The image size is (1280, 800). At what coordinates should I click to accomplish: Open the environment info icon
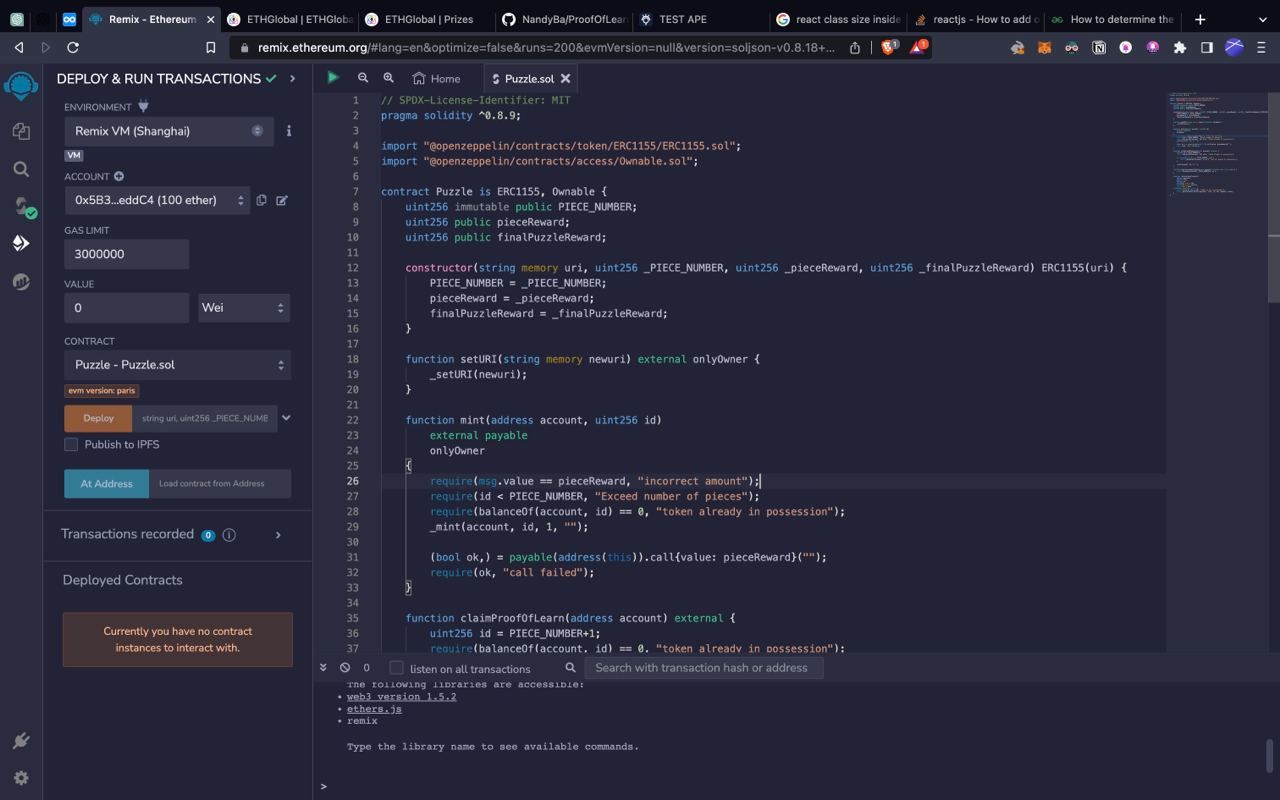point(289,131)
